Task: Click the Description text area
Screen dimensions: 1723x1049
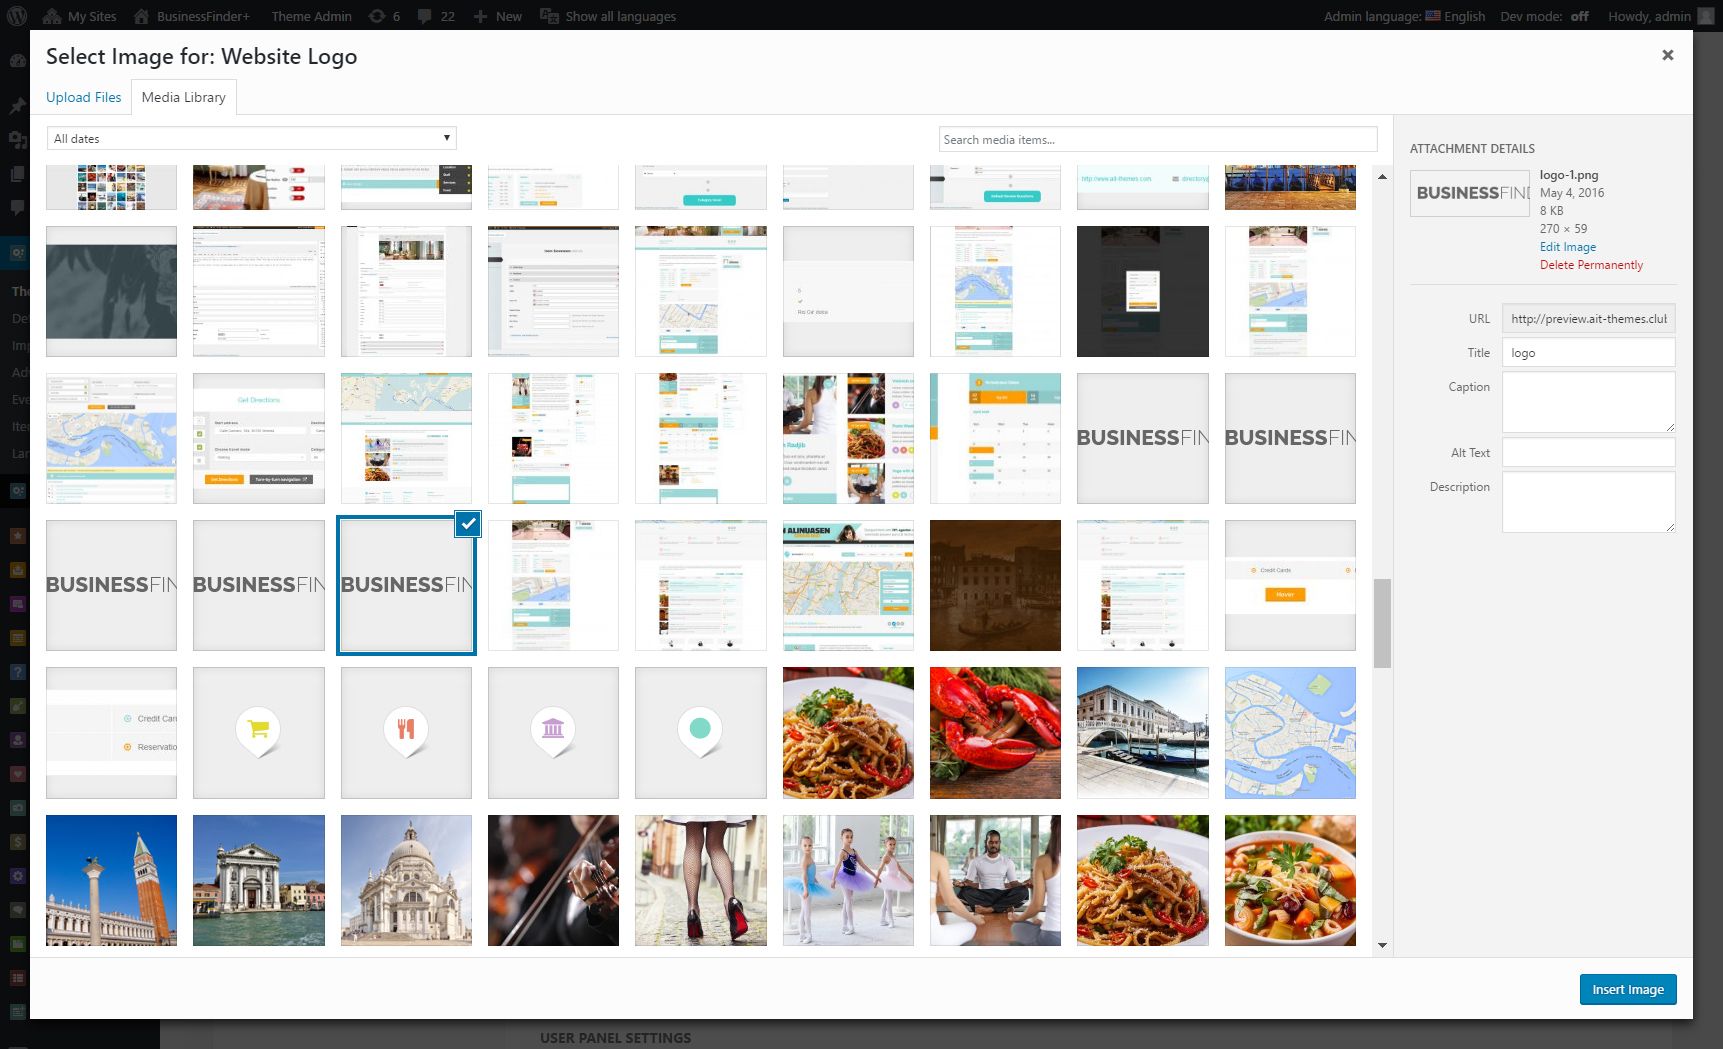Action: coord(1588,502)
